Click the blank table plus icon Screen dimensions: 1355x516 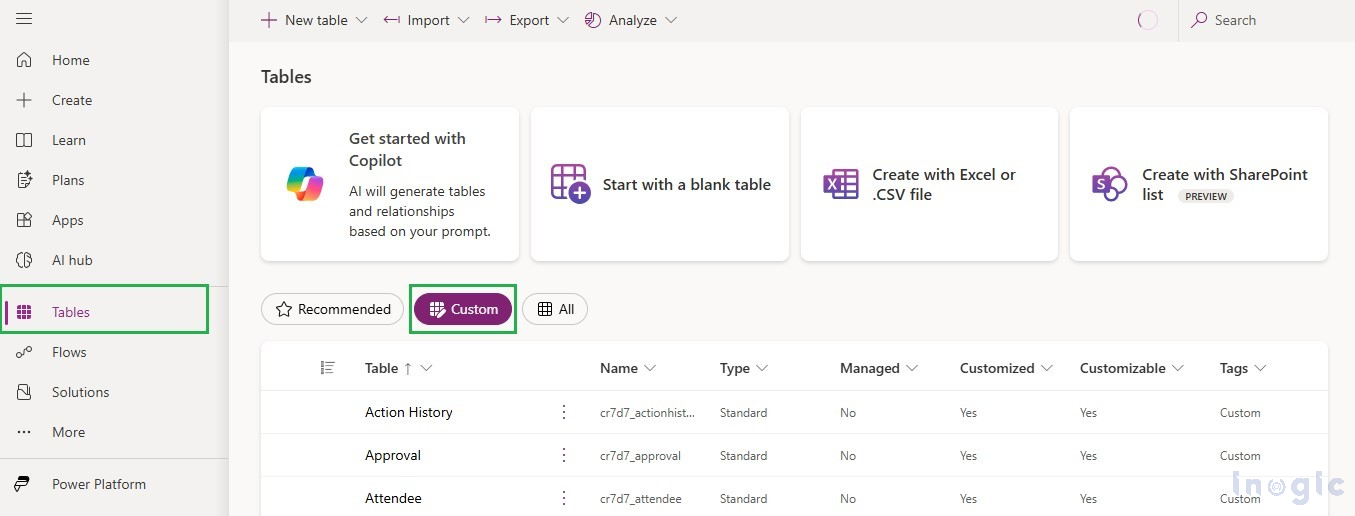coord(571,184)
